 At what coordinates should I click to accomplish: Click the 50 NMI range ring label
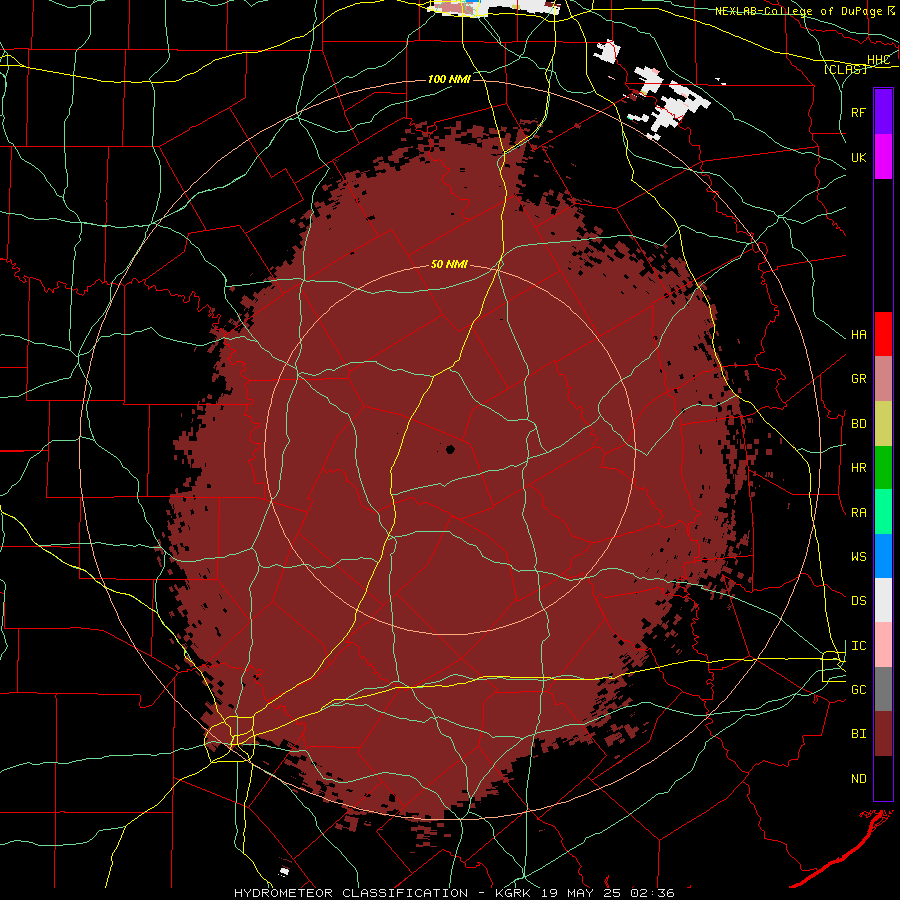tap(449, 264)
